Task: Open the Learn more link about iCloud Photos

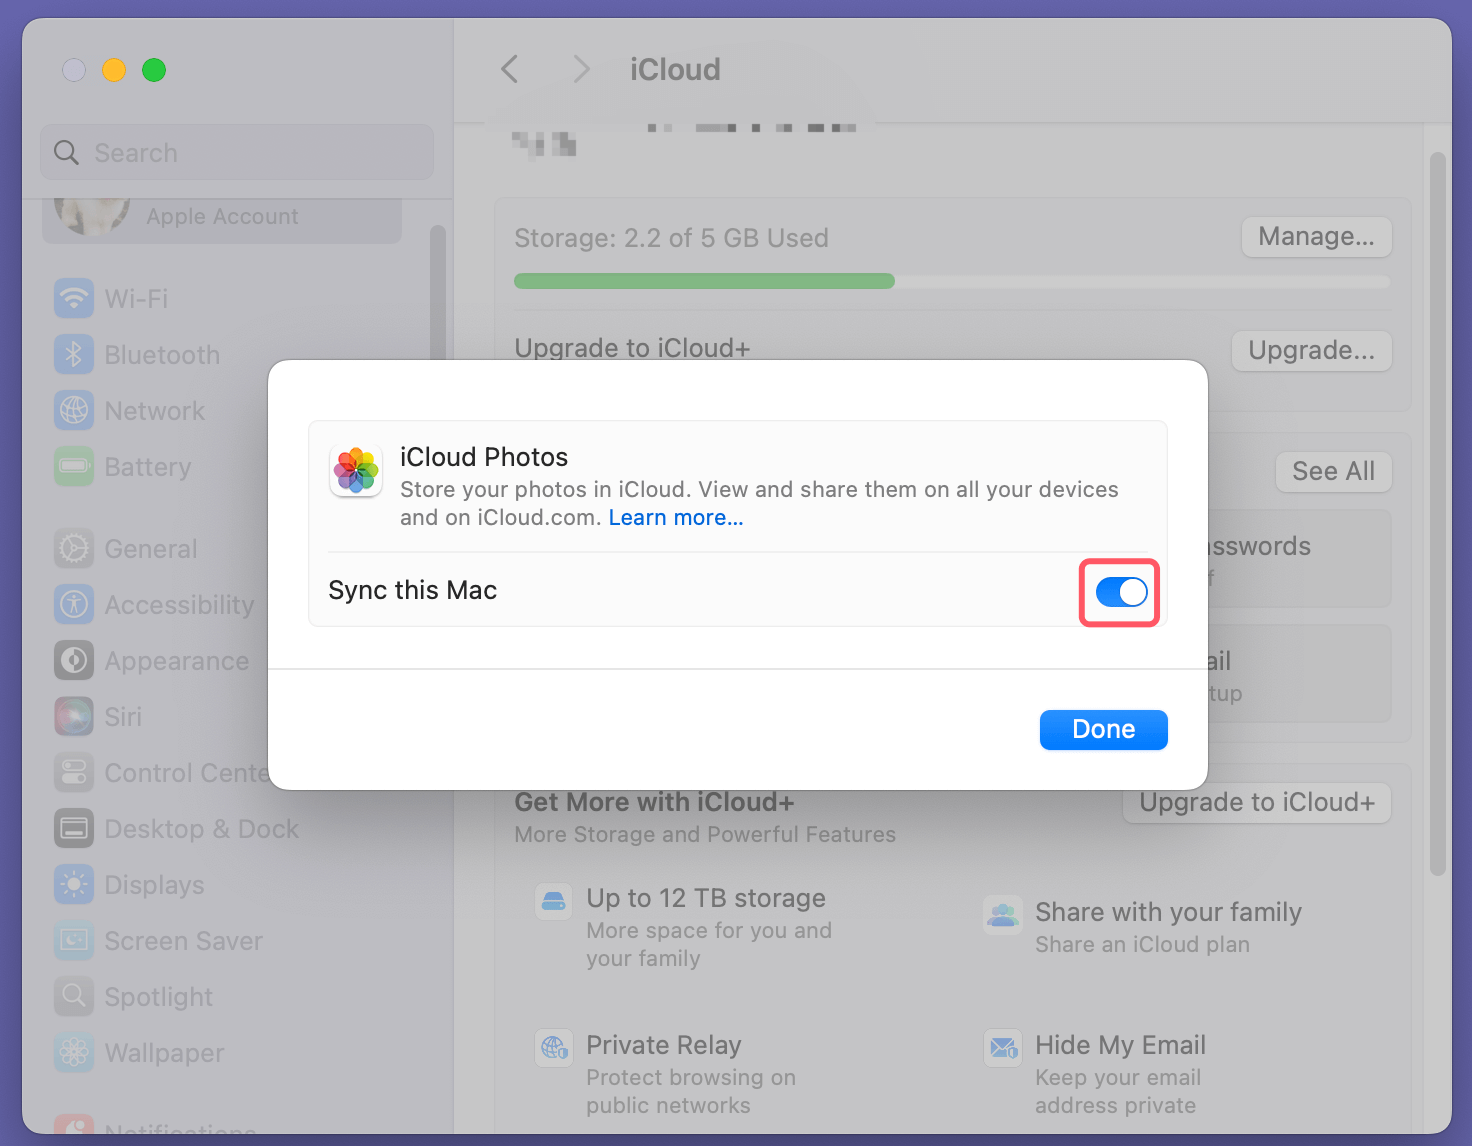Action: (x=675, y=517)
